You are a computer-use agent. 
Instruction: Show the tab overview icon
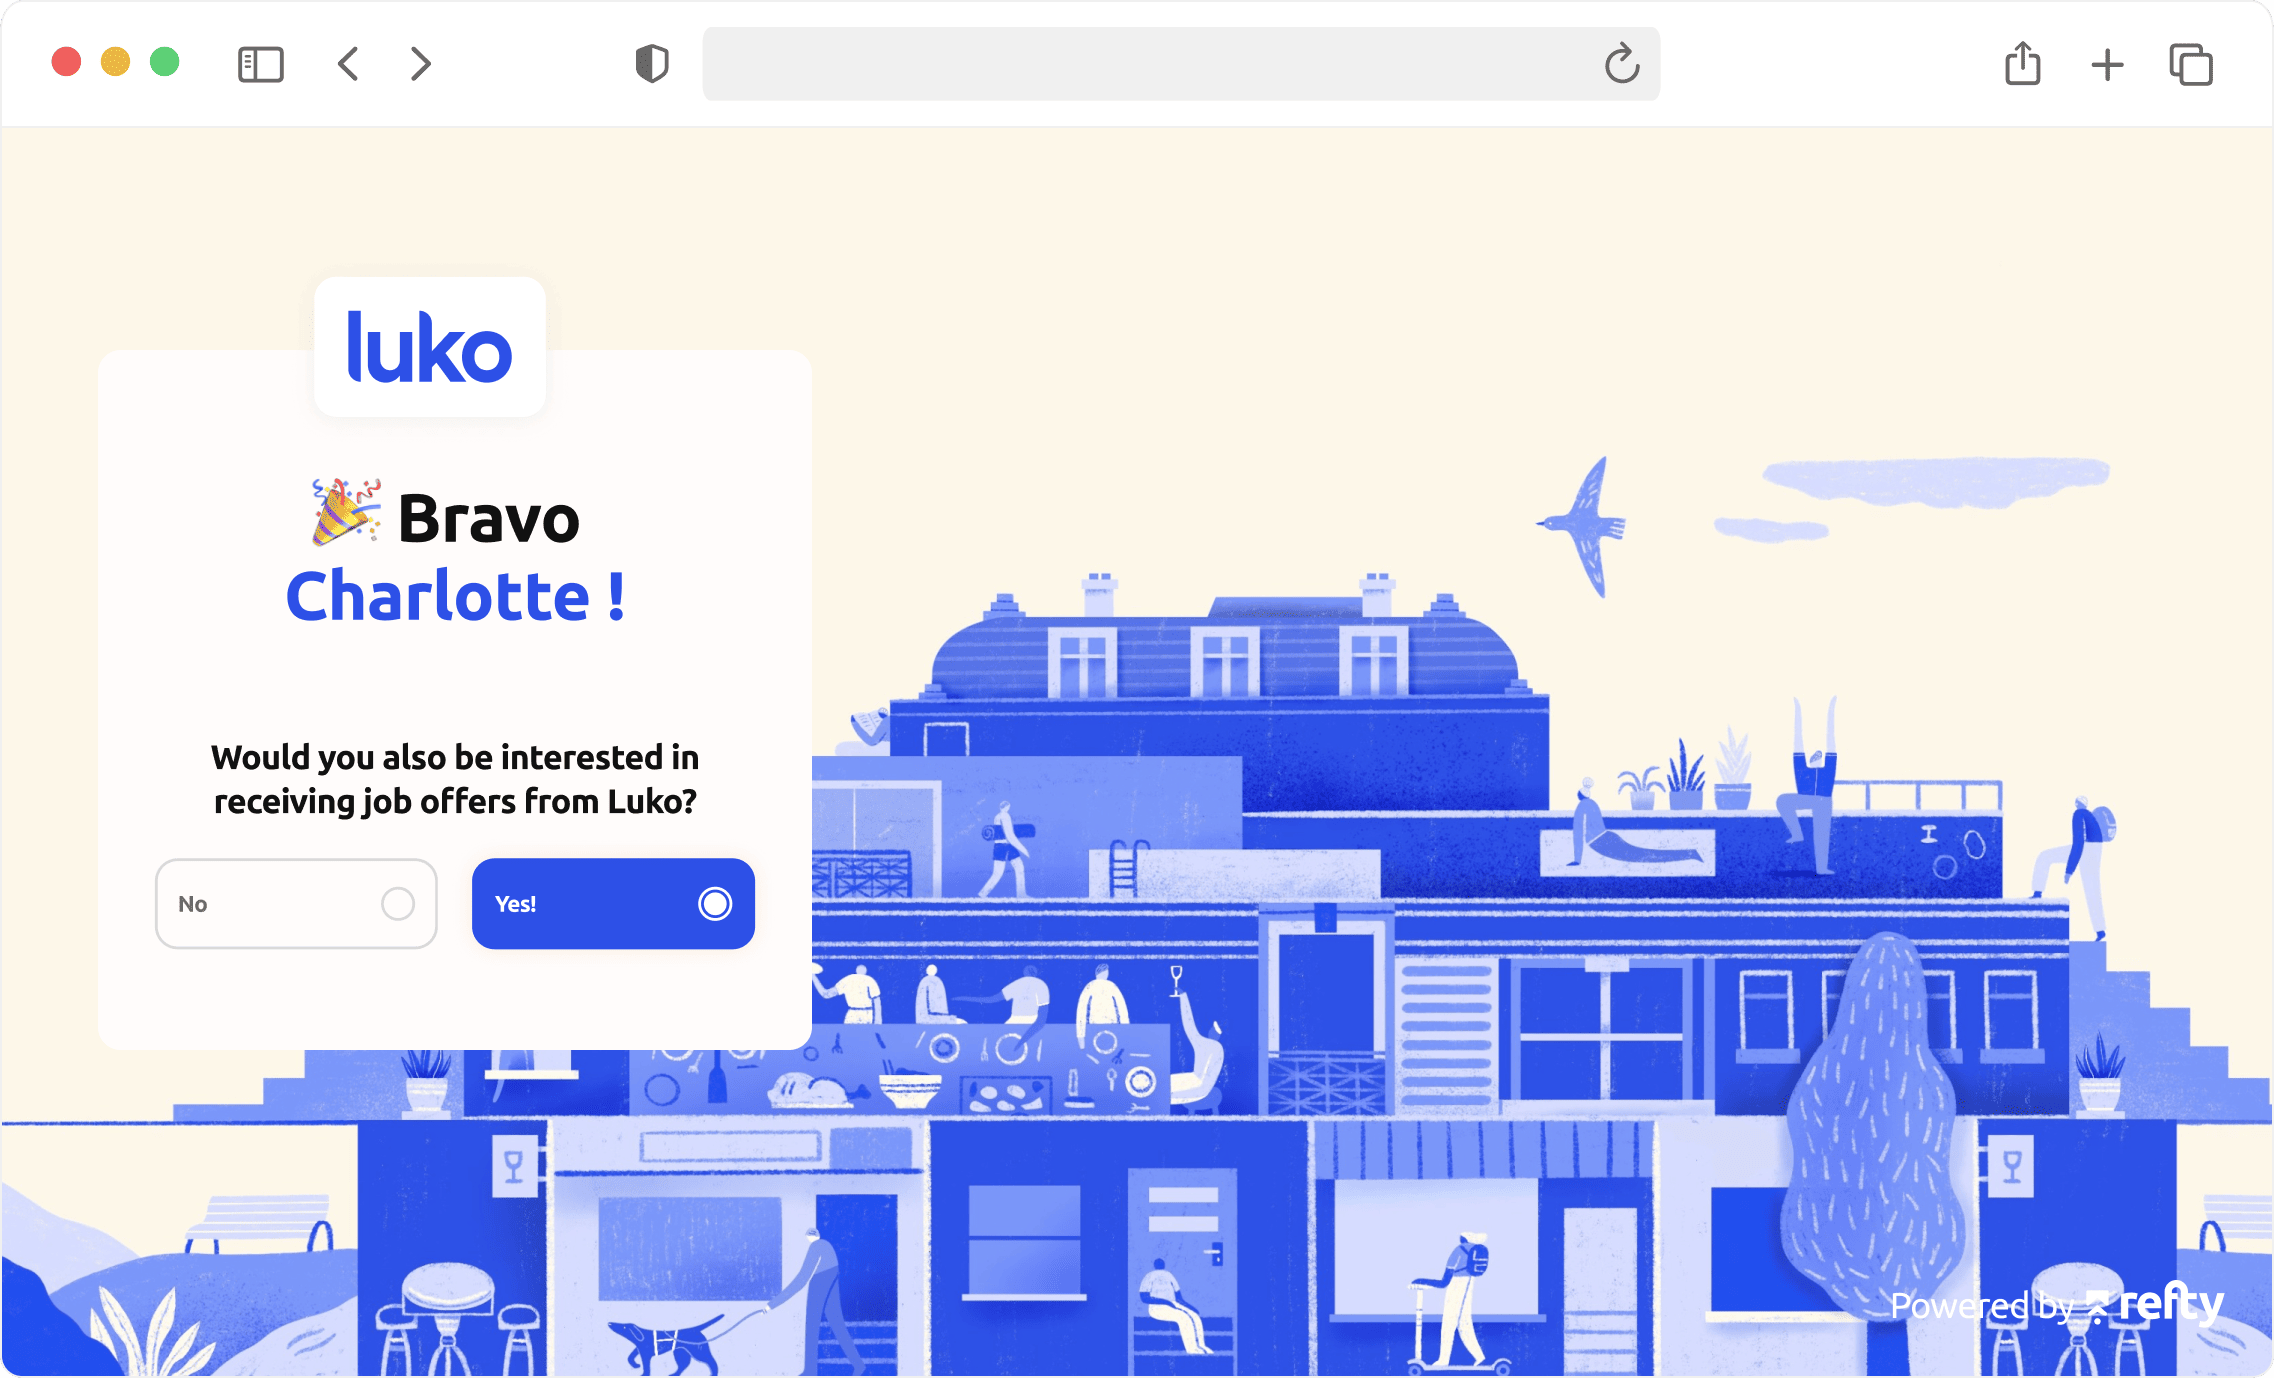pos(2191,65)
